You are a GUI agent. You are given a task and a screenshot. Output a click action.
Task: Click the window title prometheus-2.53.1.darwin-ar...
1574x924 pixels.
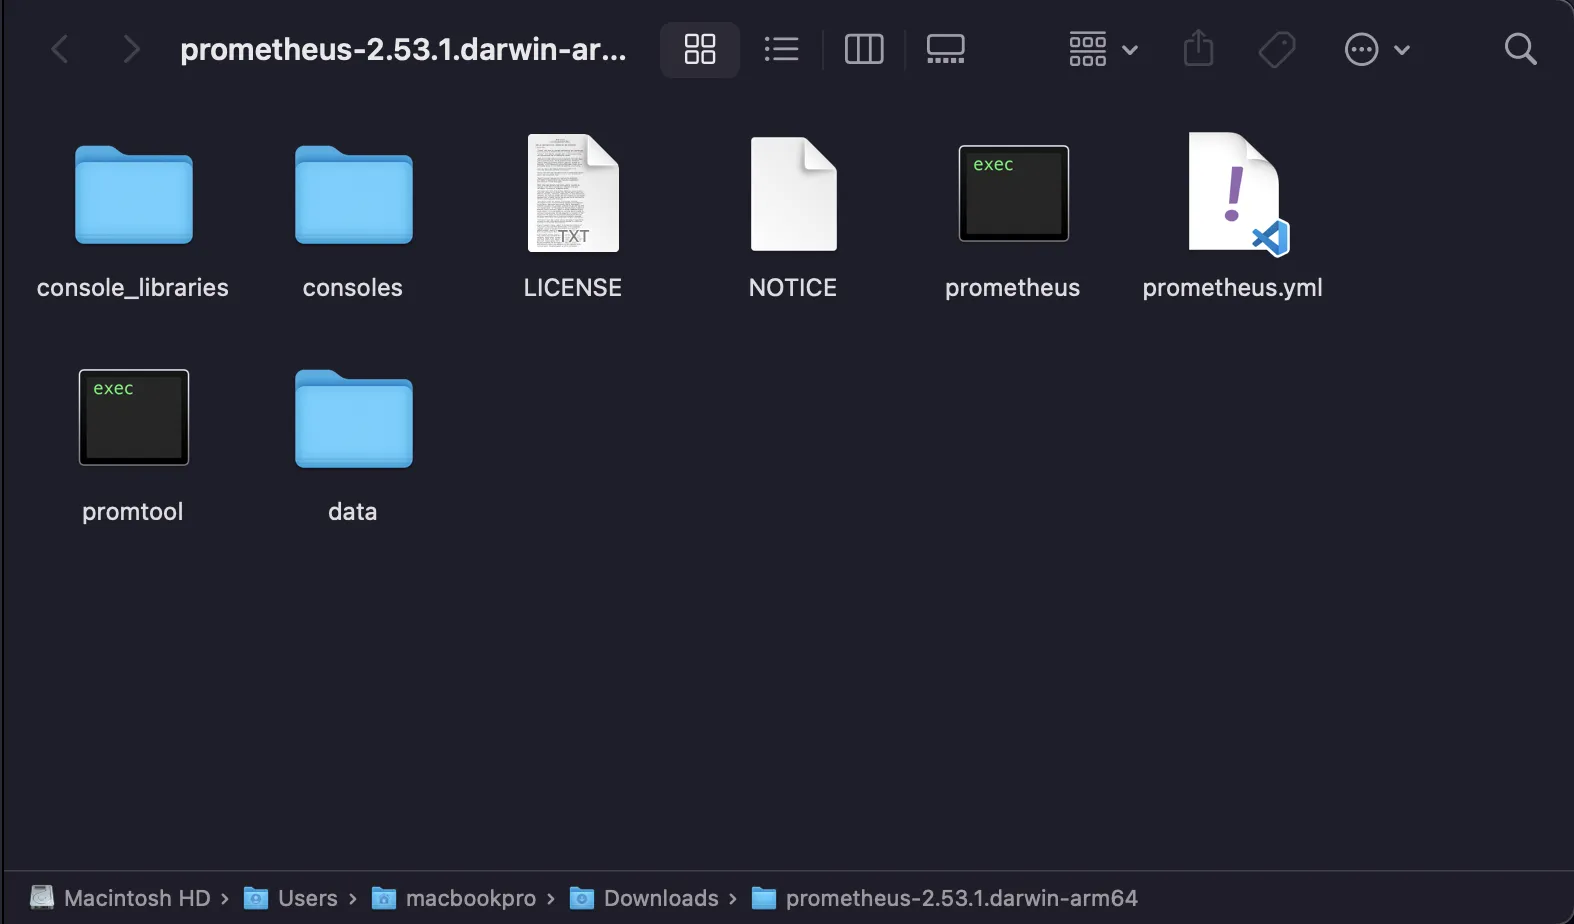point(403,49)
